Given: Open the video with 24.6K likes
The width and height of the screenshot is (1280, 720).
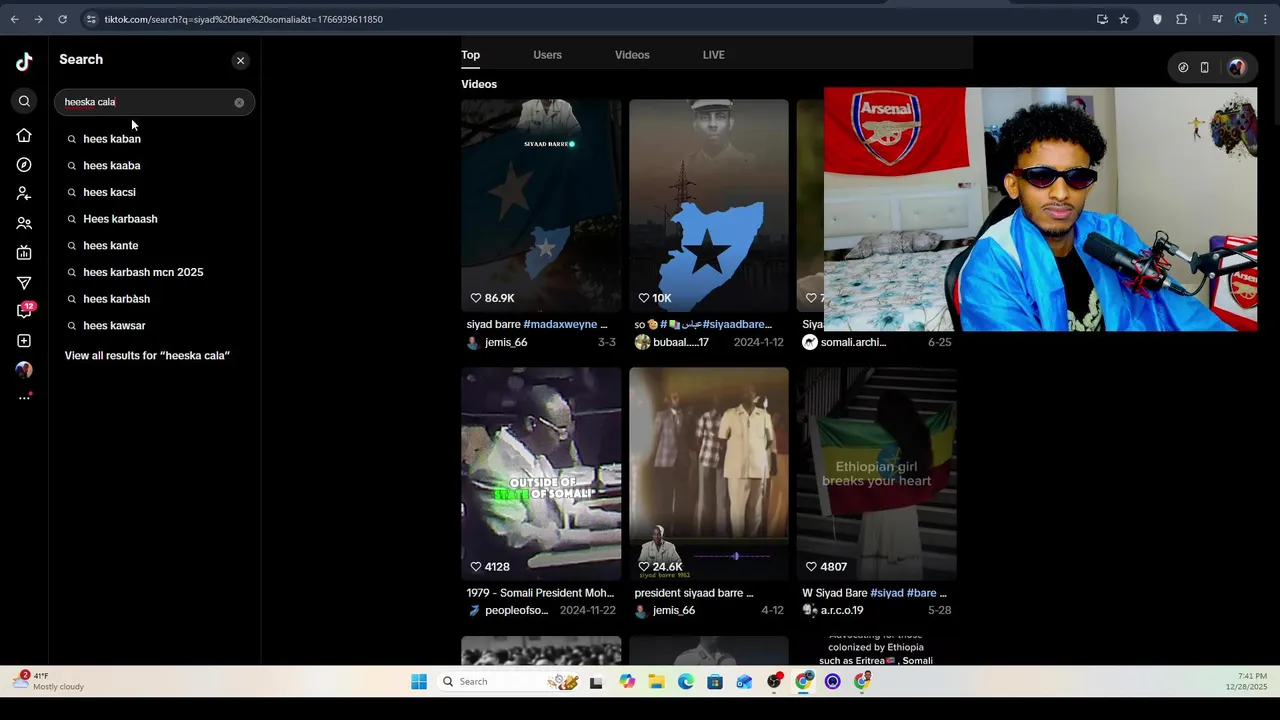Looking at the screenshot, I should pyautogui.click(x=709, y=473).
